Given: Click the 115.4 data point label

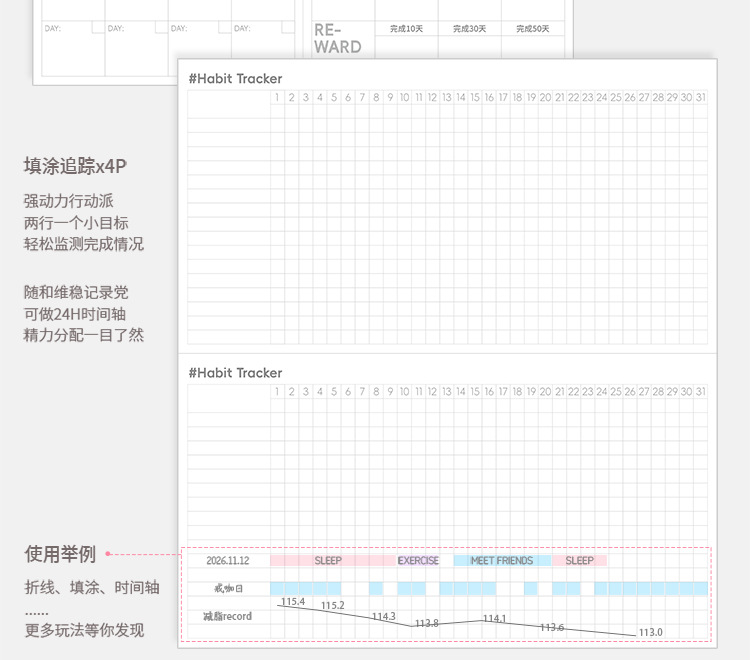Looking at the screenshot, I should click(293, 602).
